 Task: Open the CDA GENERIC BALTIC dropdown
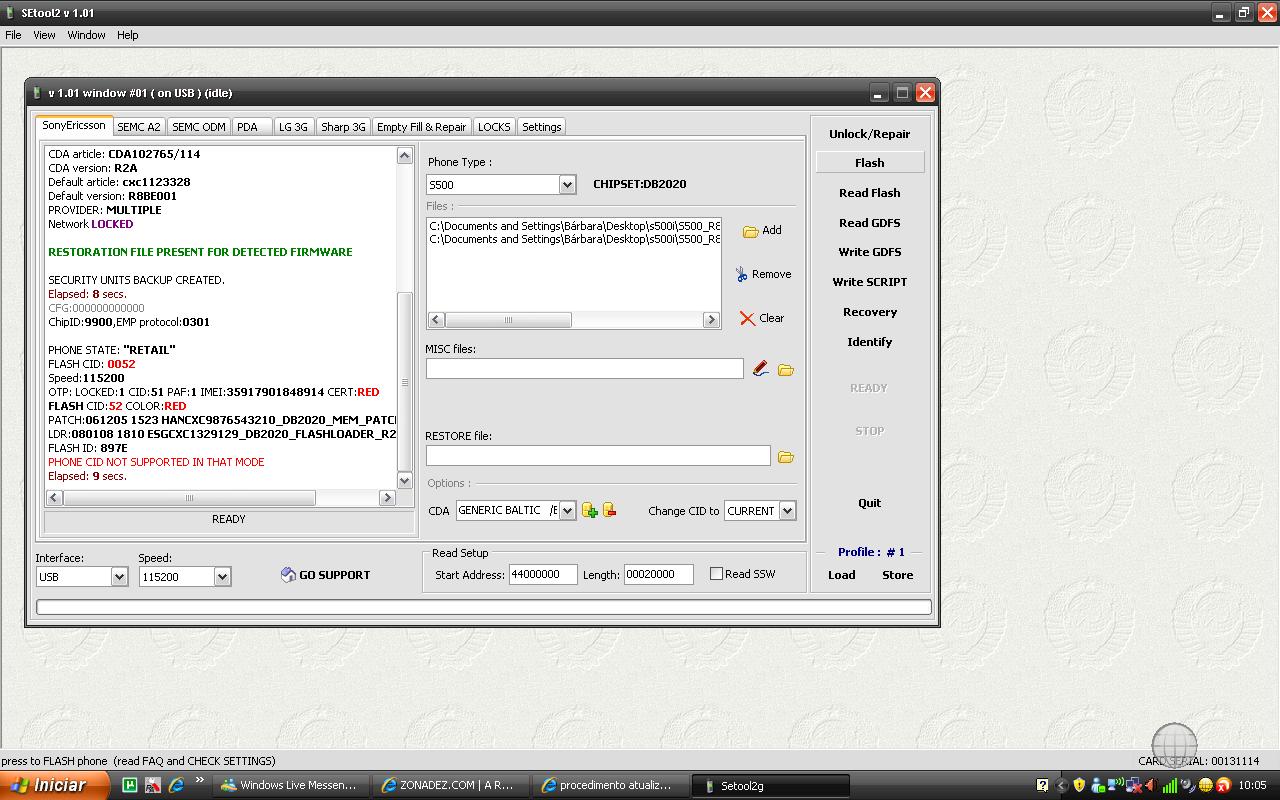click(x=567, y=511)
